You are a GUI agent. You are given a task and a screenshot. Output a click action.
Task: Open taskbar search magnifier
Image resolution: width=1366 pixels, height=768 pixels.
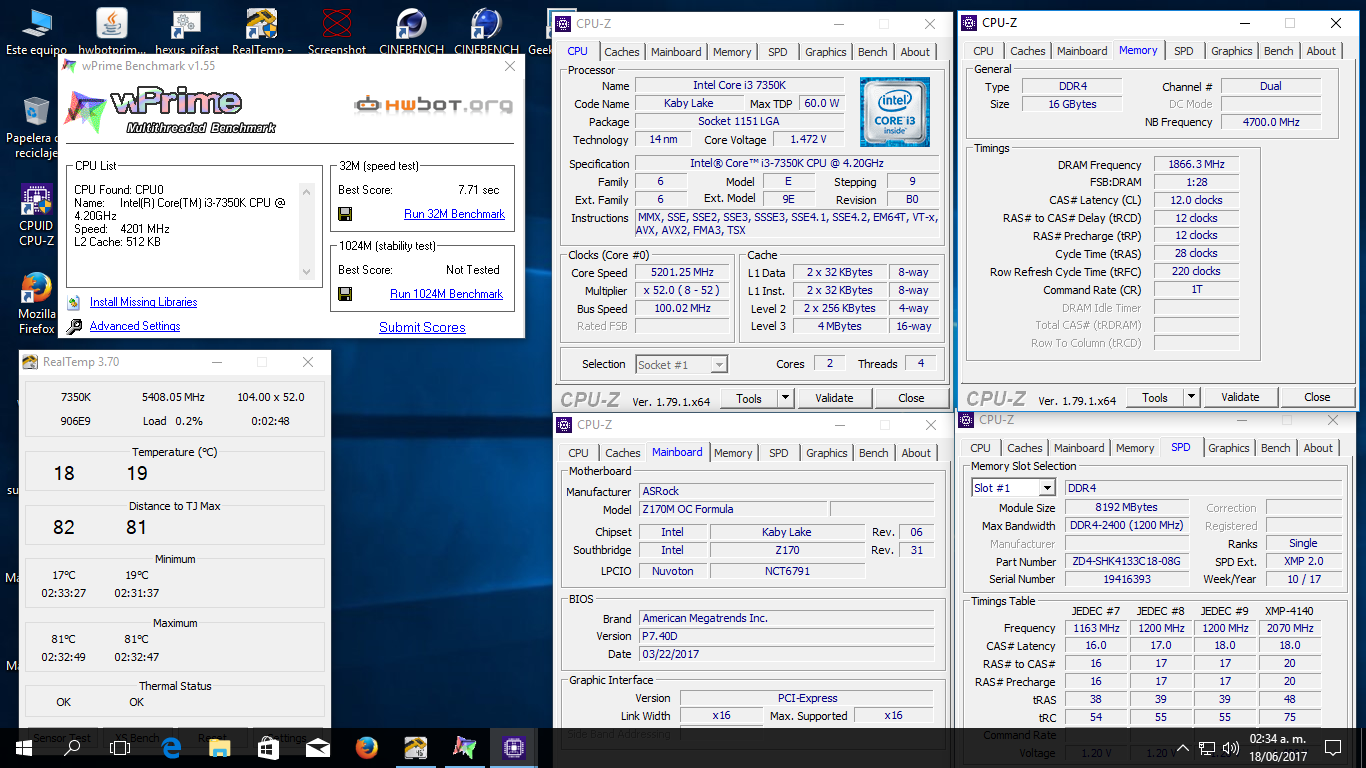pos(72,747)
